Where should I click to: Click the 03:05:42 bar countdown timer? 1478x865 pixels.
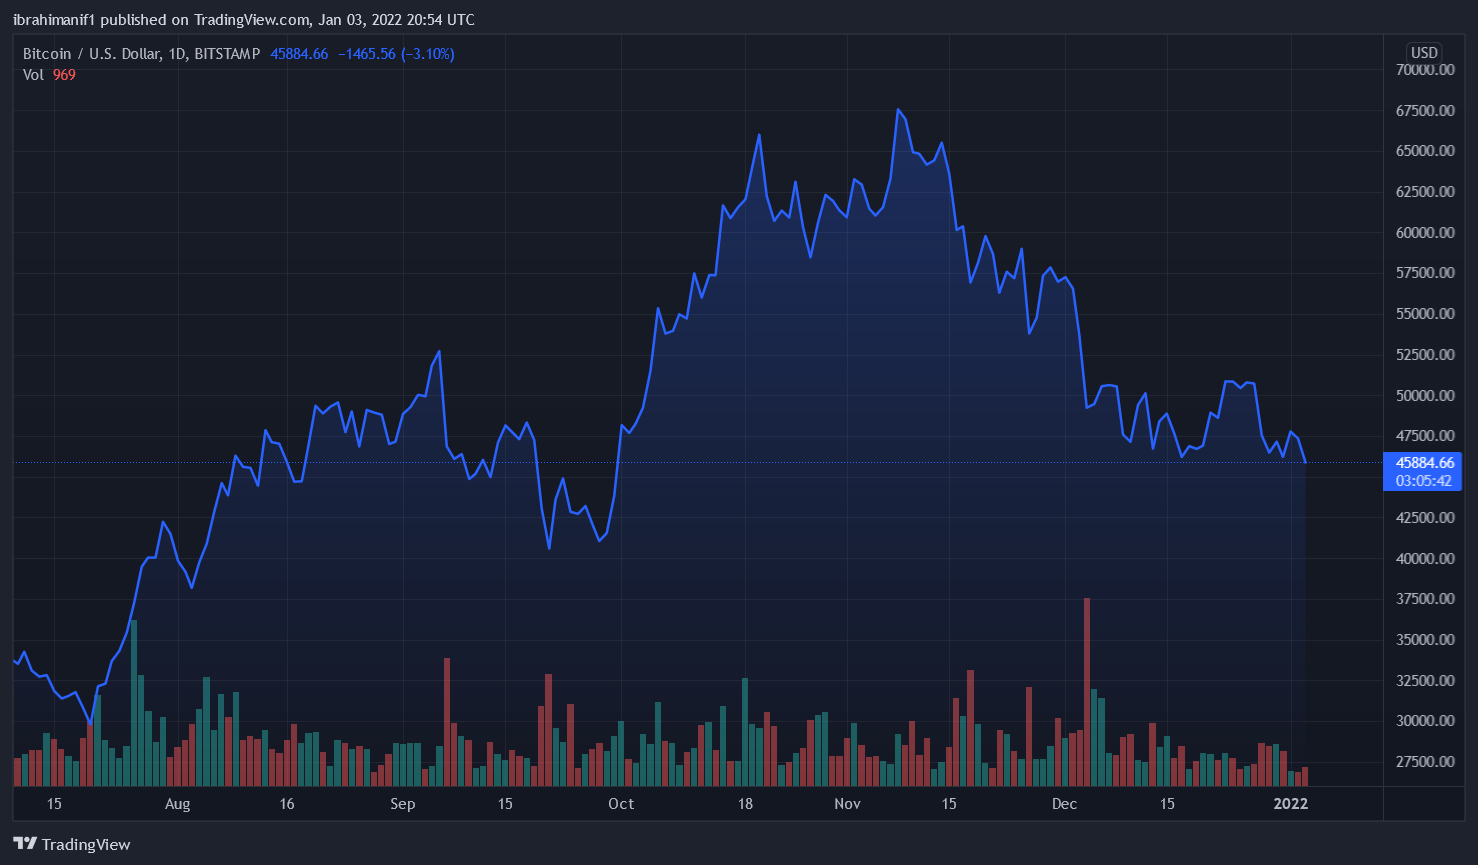click(x=1424, y=481)
